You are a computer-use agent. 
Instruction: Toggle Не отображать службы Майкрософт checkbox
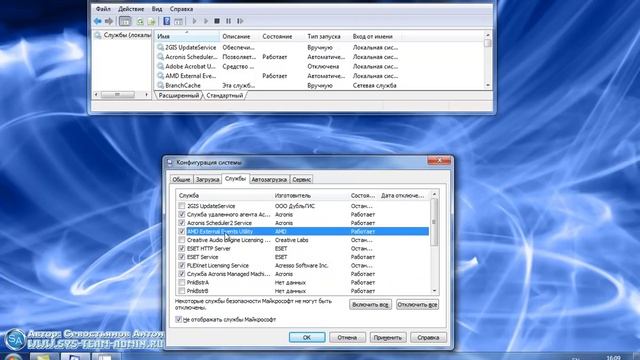coord(178,319)
